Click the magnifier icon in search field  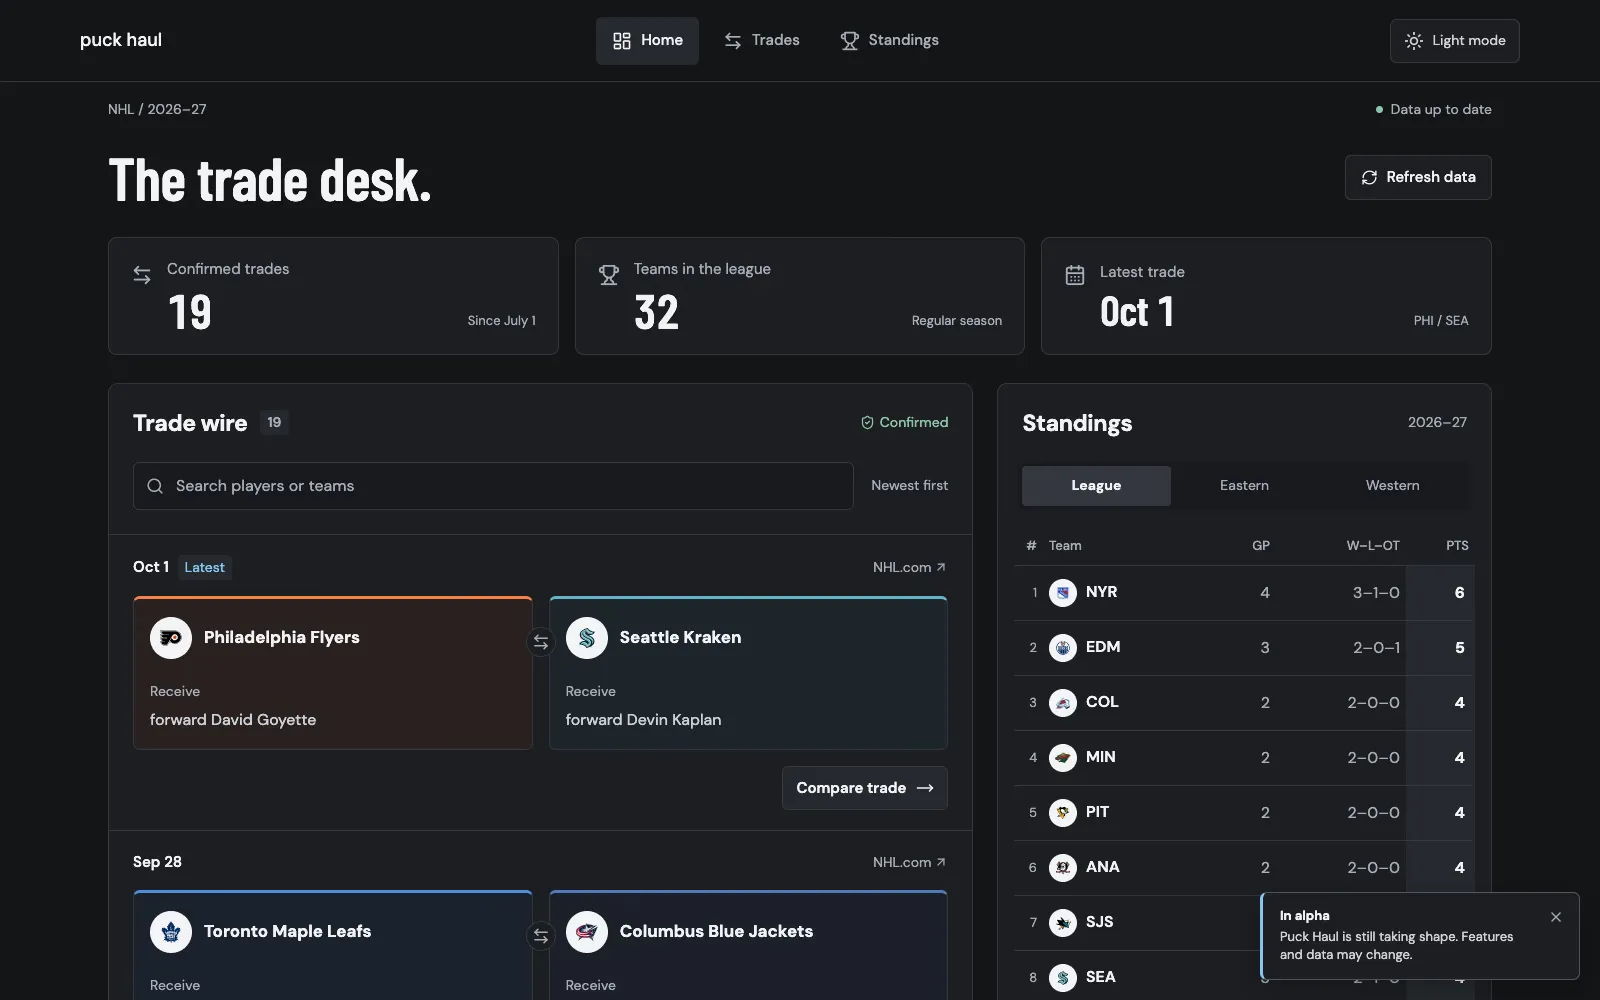click(155, 486)
